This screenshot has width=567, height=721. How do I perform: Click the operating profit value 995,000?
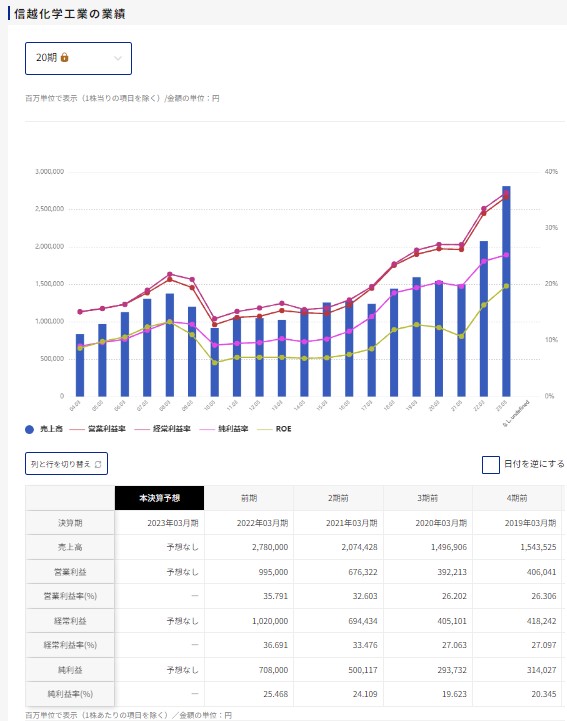click(273, 572)
